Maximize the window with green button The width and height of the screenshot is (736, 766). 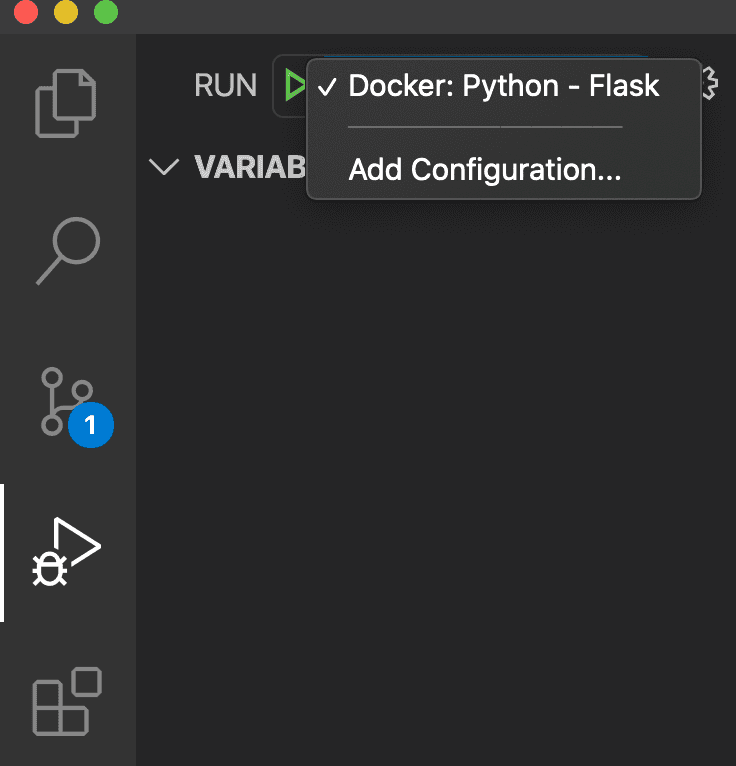(x=105, y=13)
